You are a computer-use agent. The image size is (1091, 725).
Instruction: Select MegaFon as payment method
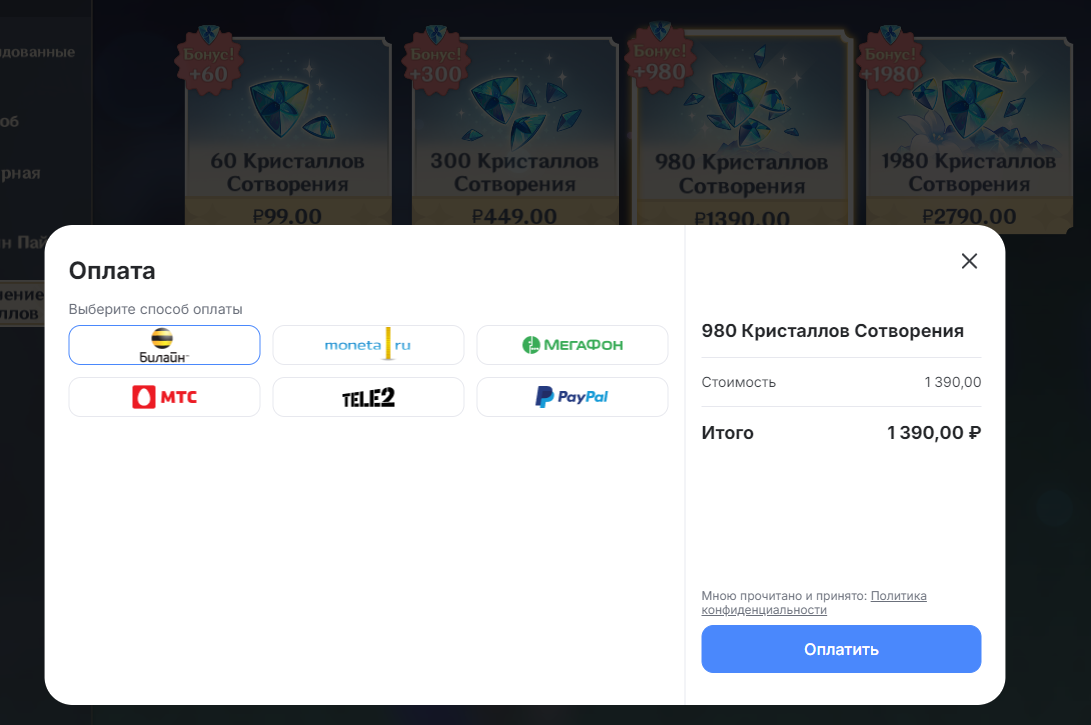tap(572, 345)
